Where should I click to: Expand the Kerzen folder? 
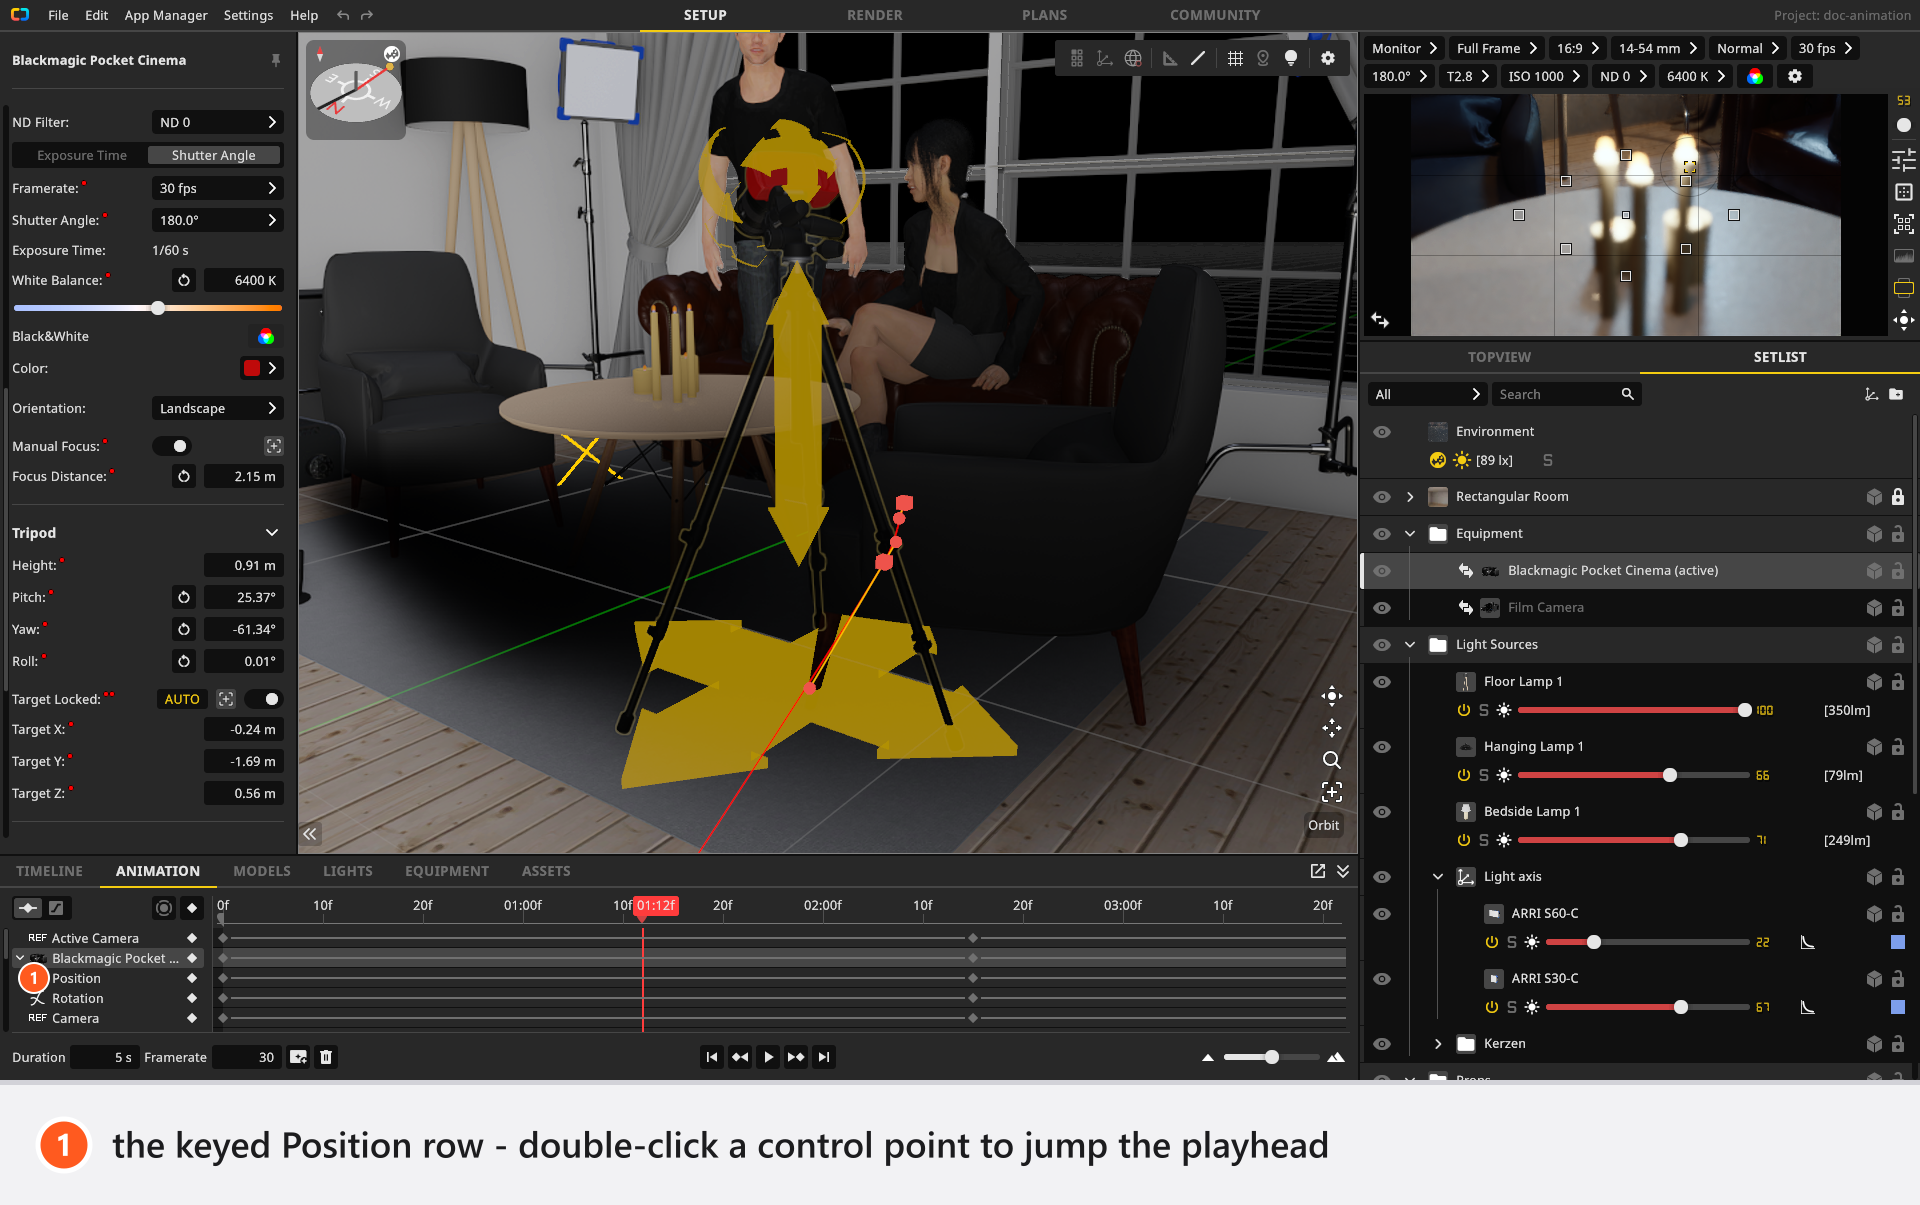pos(1438,1044)
